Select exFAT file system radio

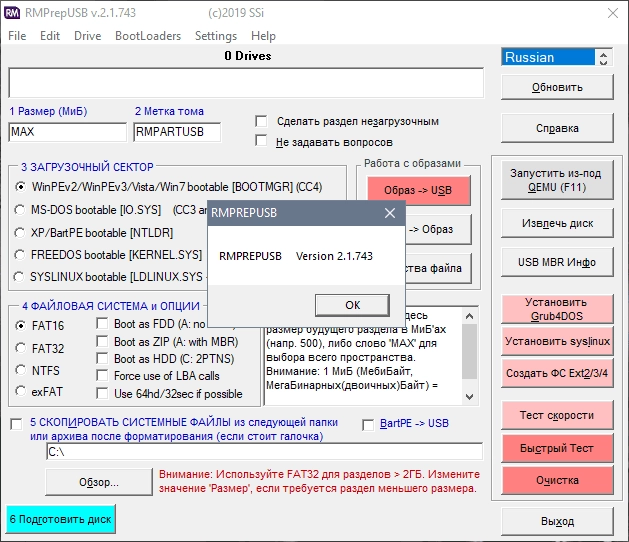20,391
